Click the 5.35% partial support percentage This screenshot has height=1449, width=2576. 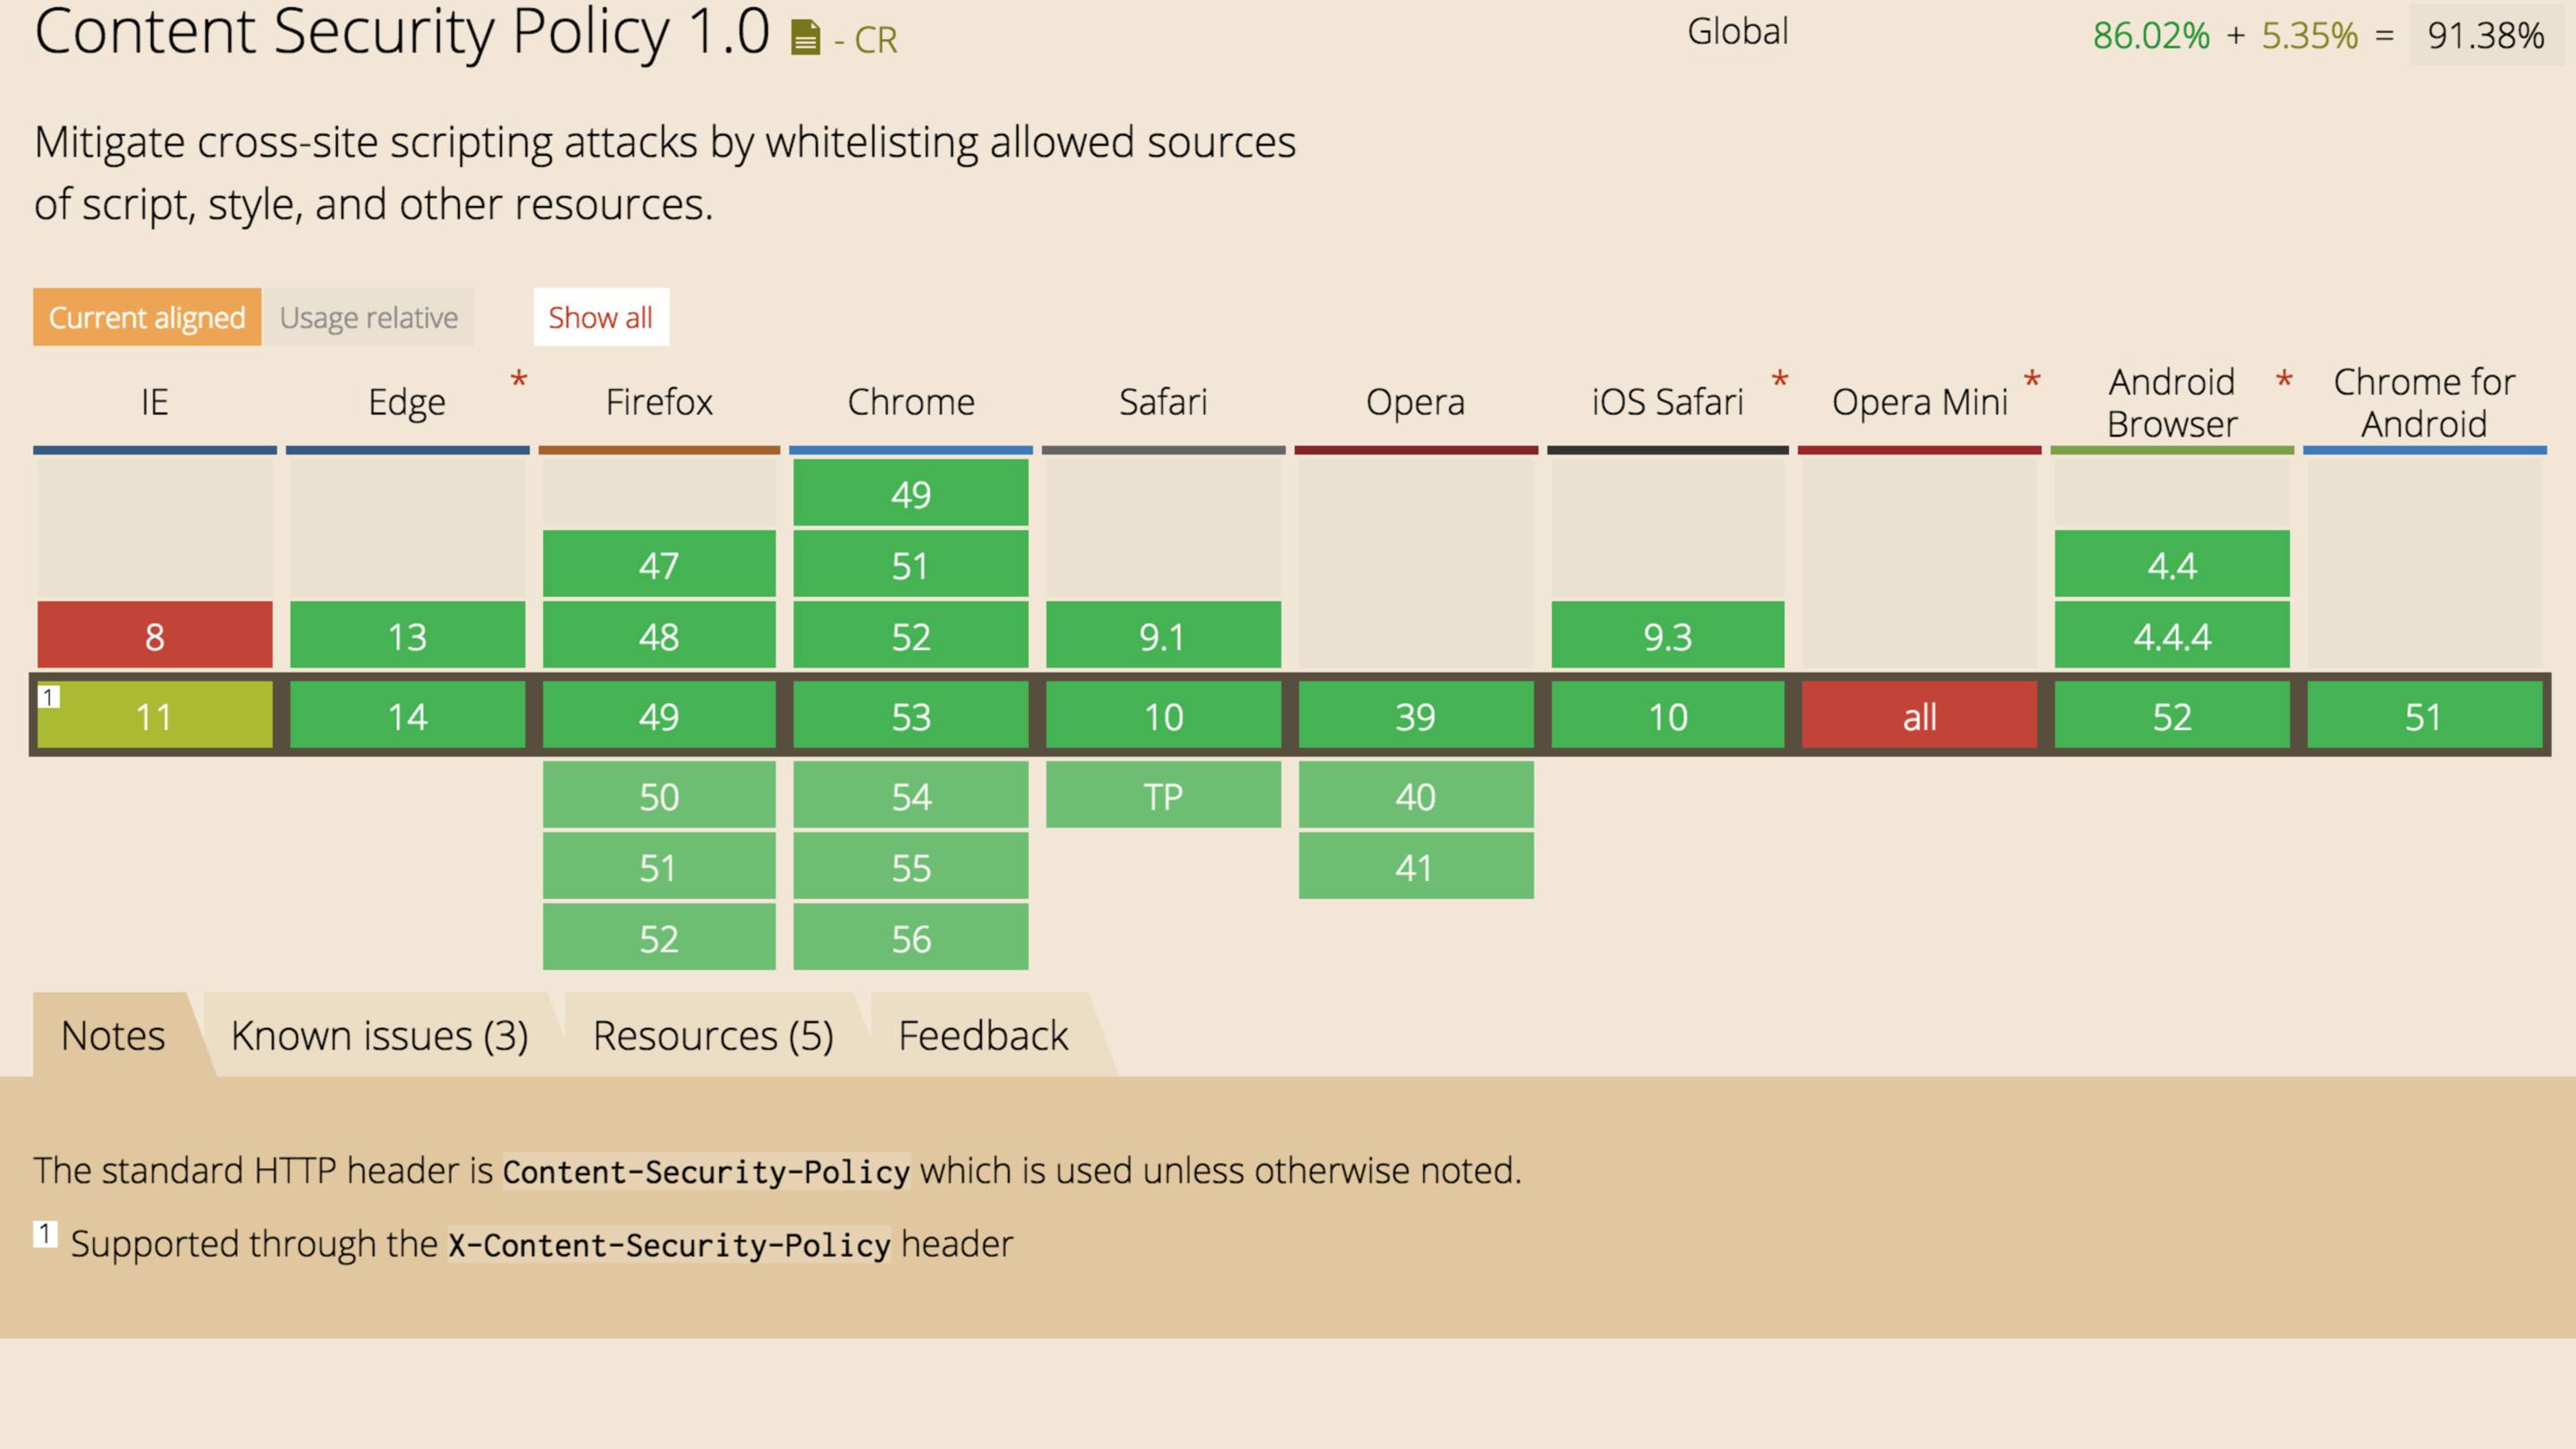2309,36
